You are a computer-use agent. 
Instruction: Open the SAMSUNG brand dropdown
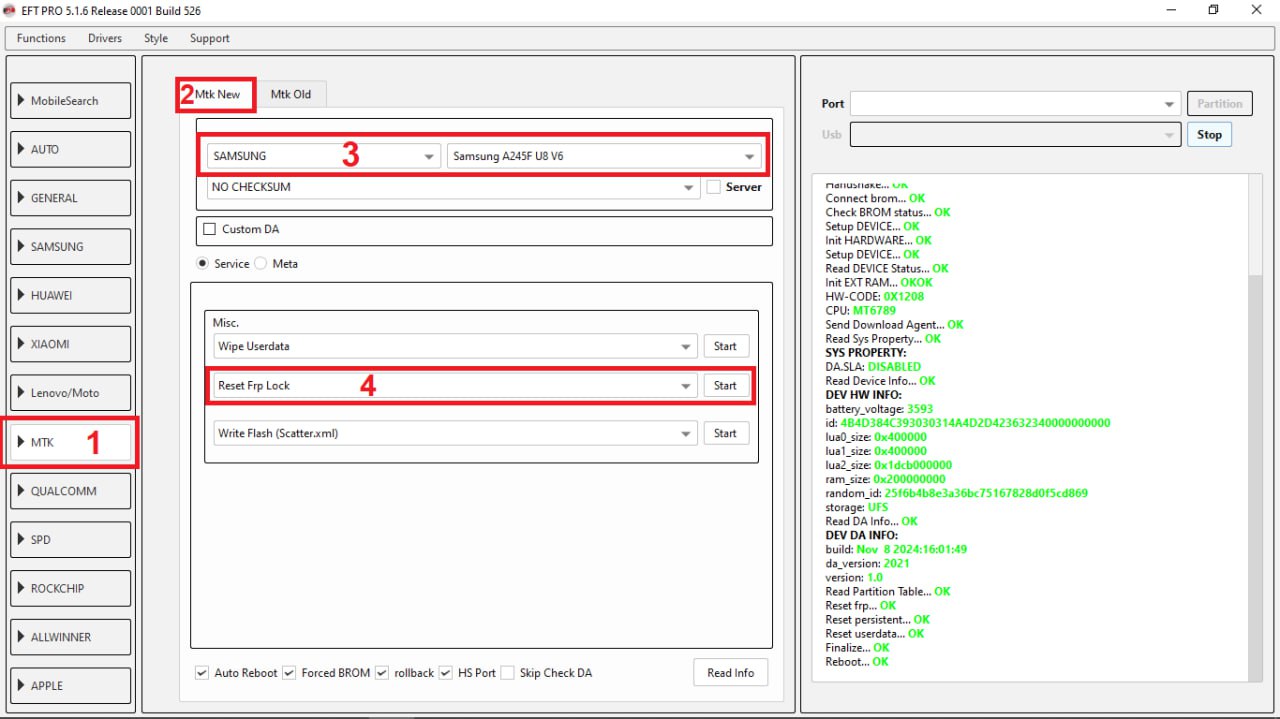(324, 156)
